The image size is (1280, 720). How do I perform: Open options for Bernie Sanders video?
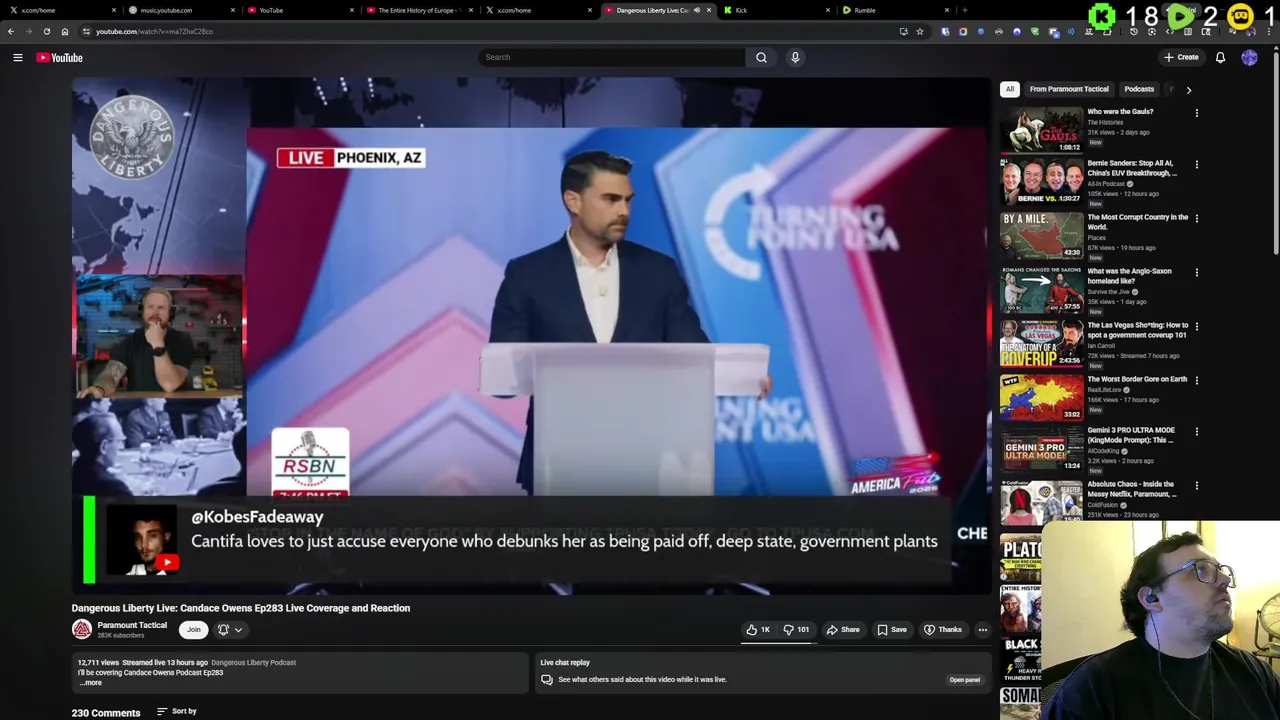(x=1196, y=165)
